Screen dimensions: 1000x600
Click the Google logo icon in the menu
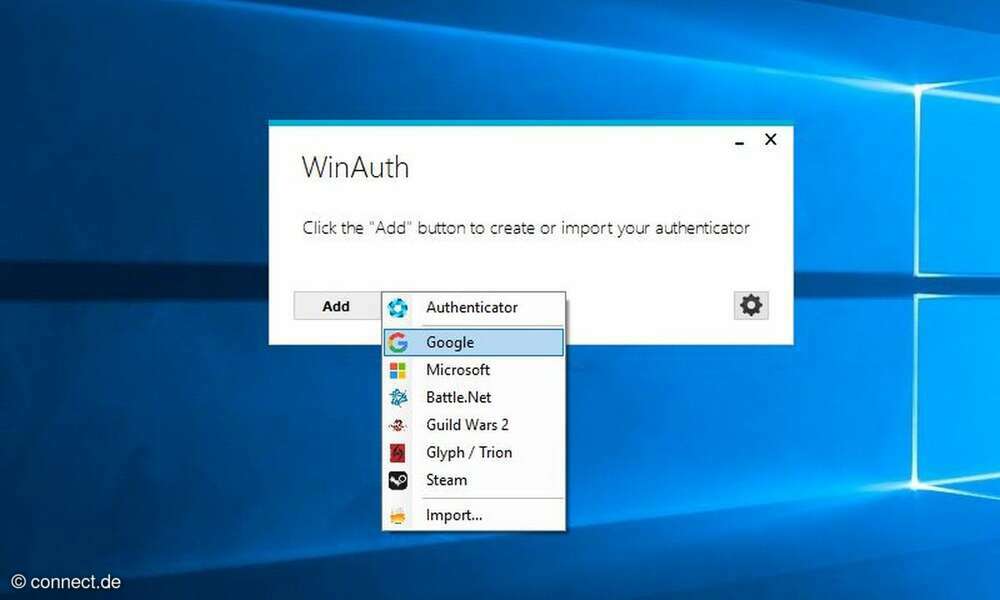click(398, 341)
